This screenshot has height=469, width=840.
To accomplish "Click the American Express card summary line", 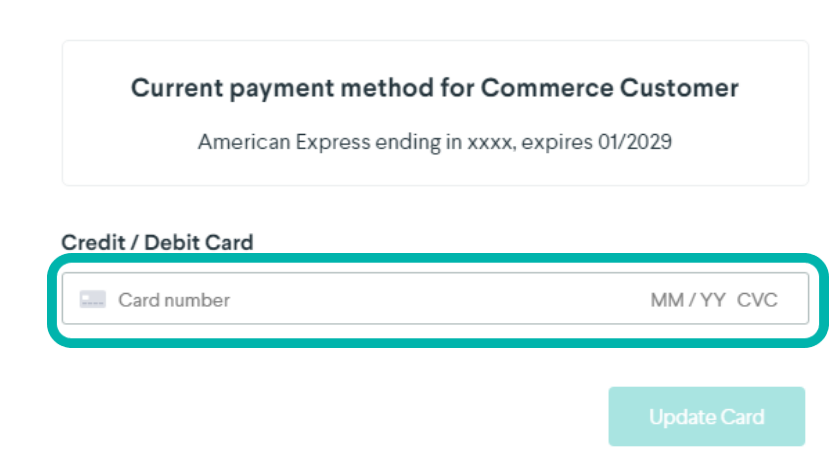I will 434,142.
